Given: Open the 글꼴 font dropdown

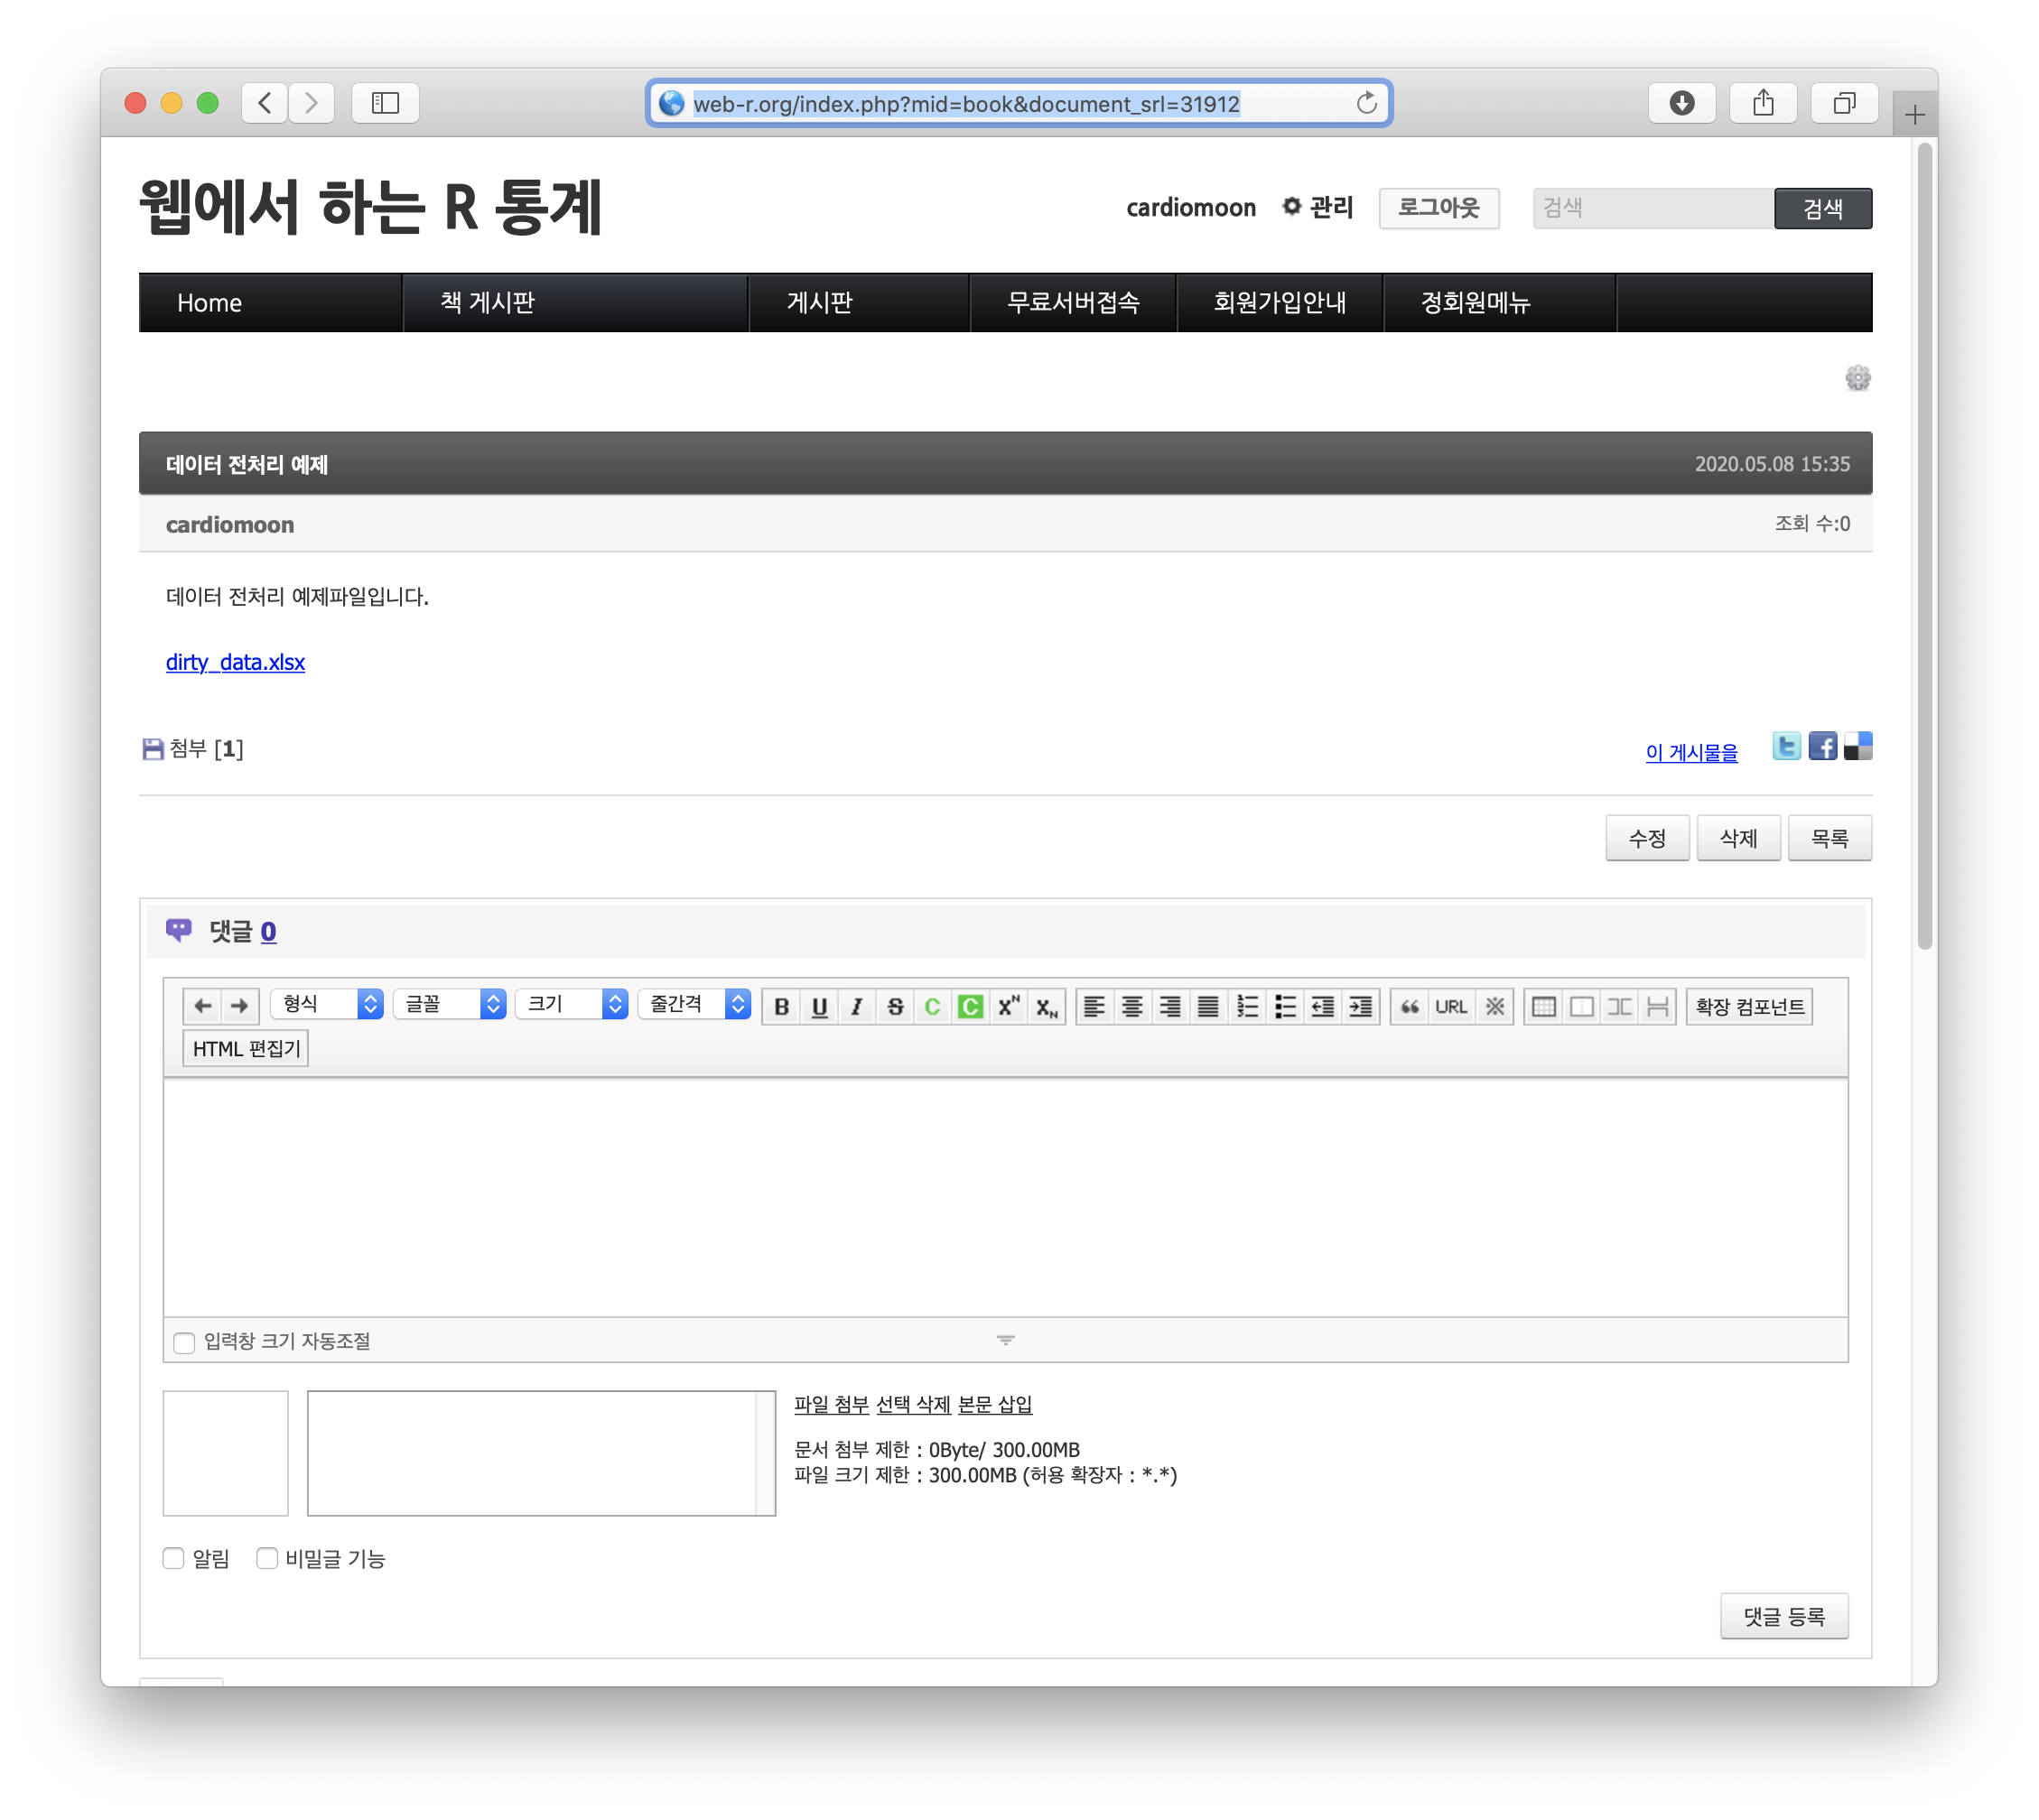Looking at the screenshot, I should coord(449,1004).
